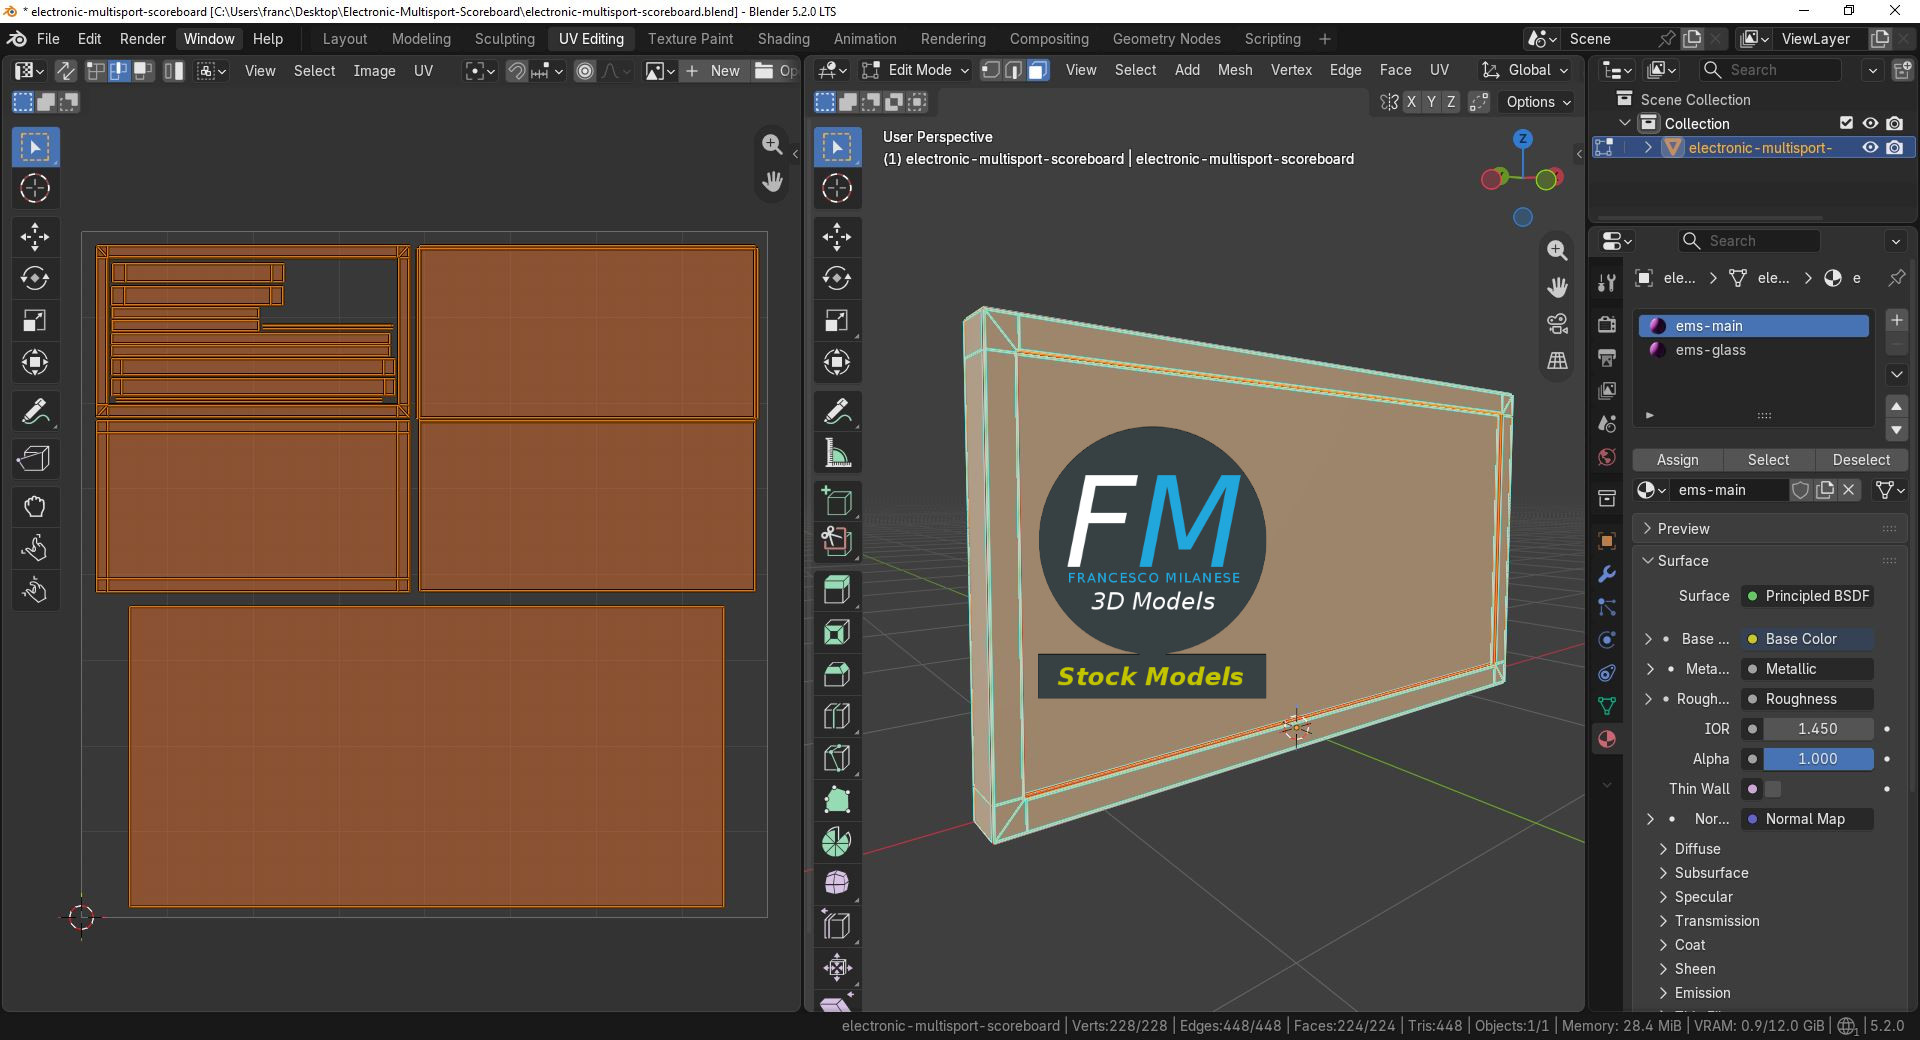This screenshot has height=1040, width=1920.
Task: Disable the Collection in renders
Action: coord(1895,123)
